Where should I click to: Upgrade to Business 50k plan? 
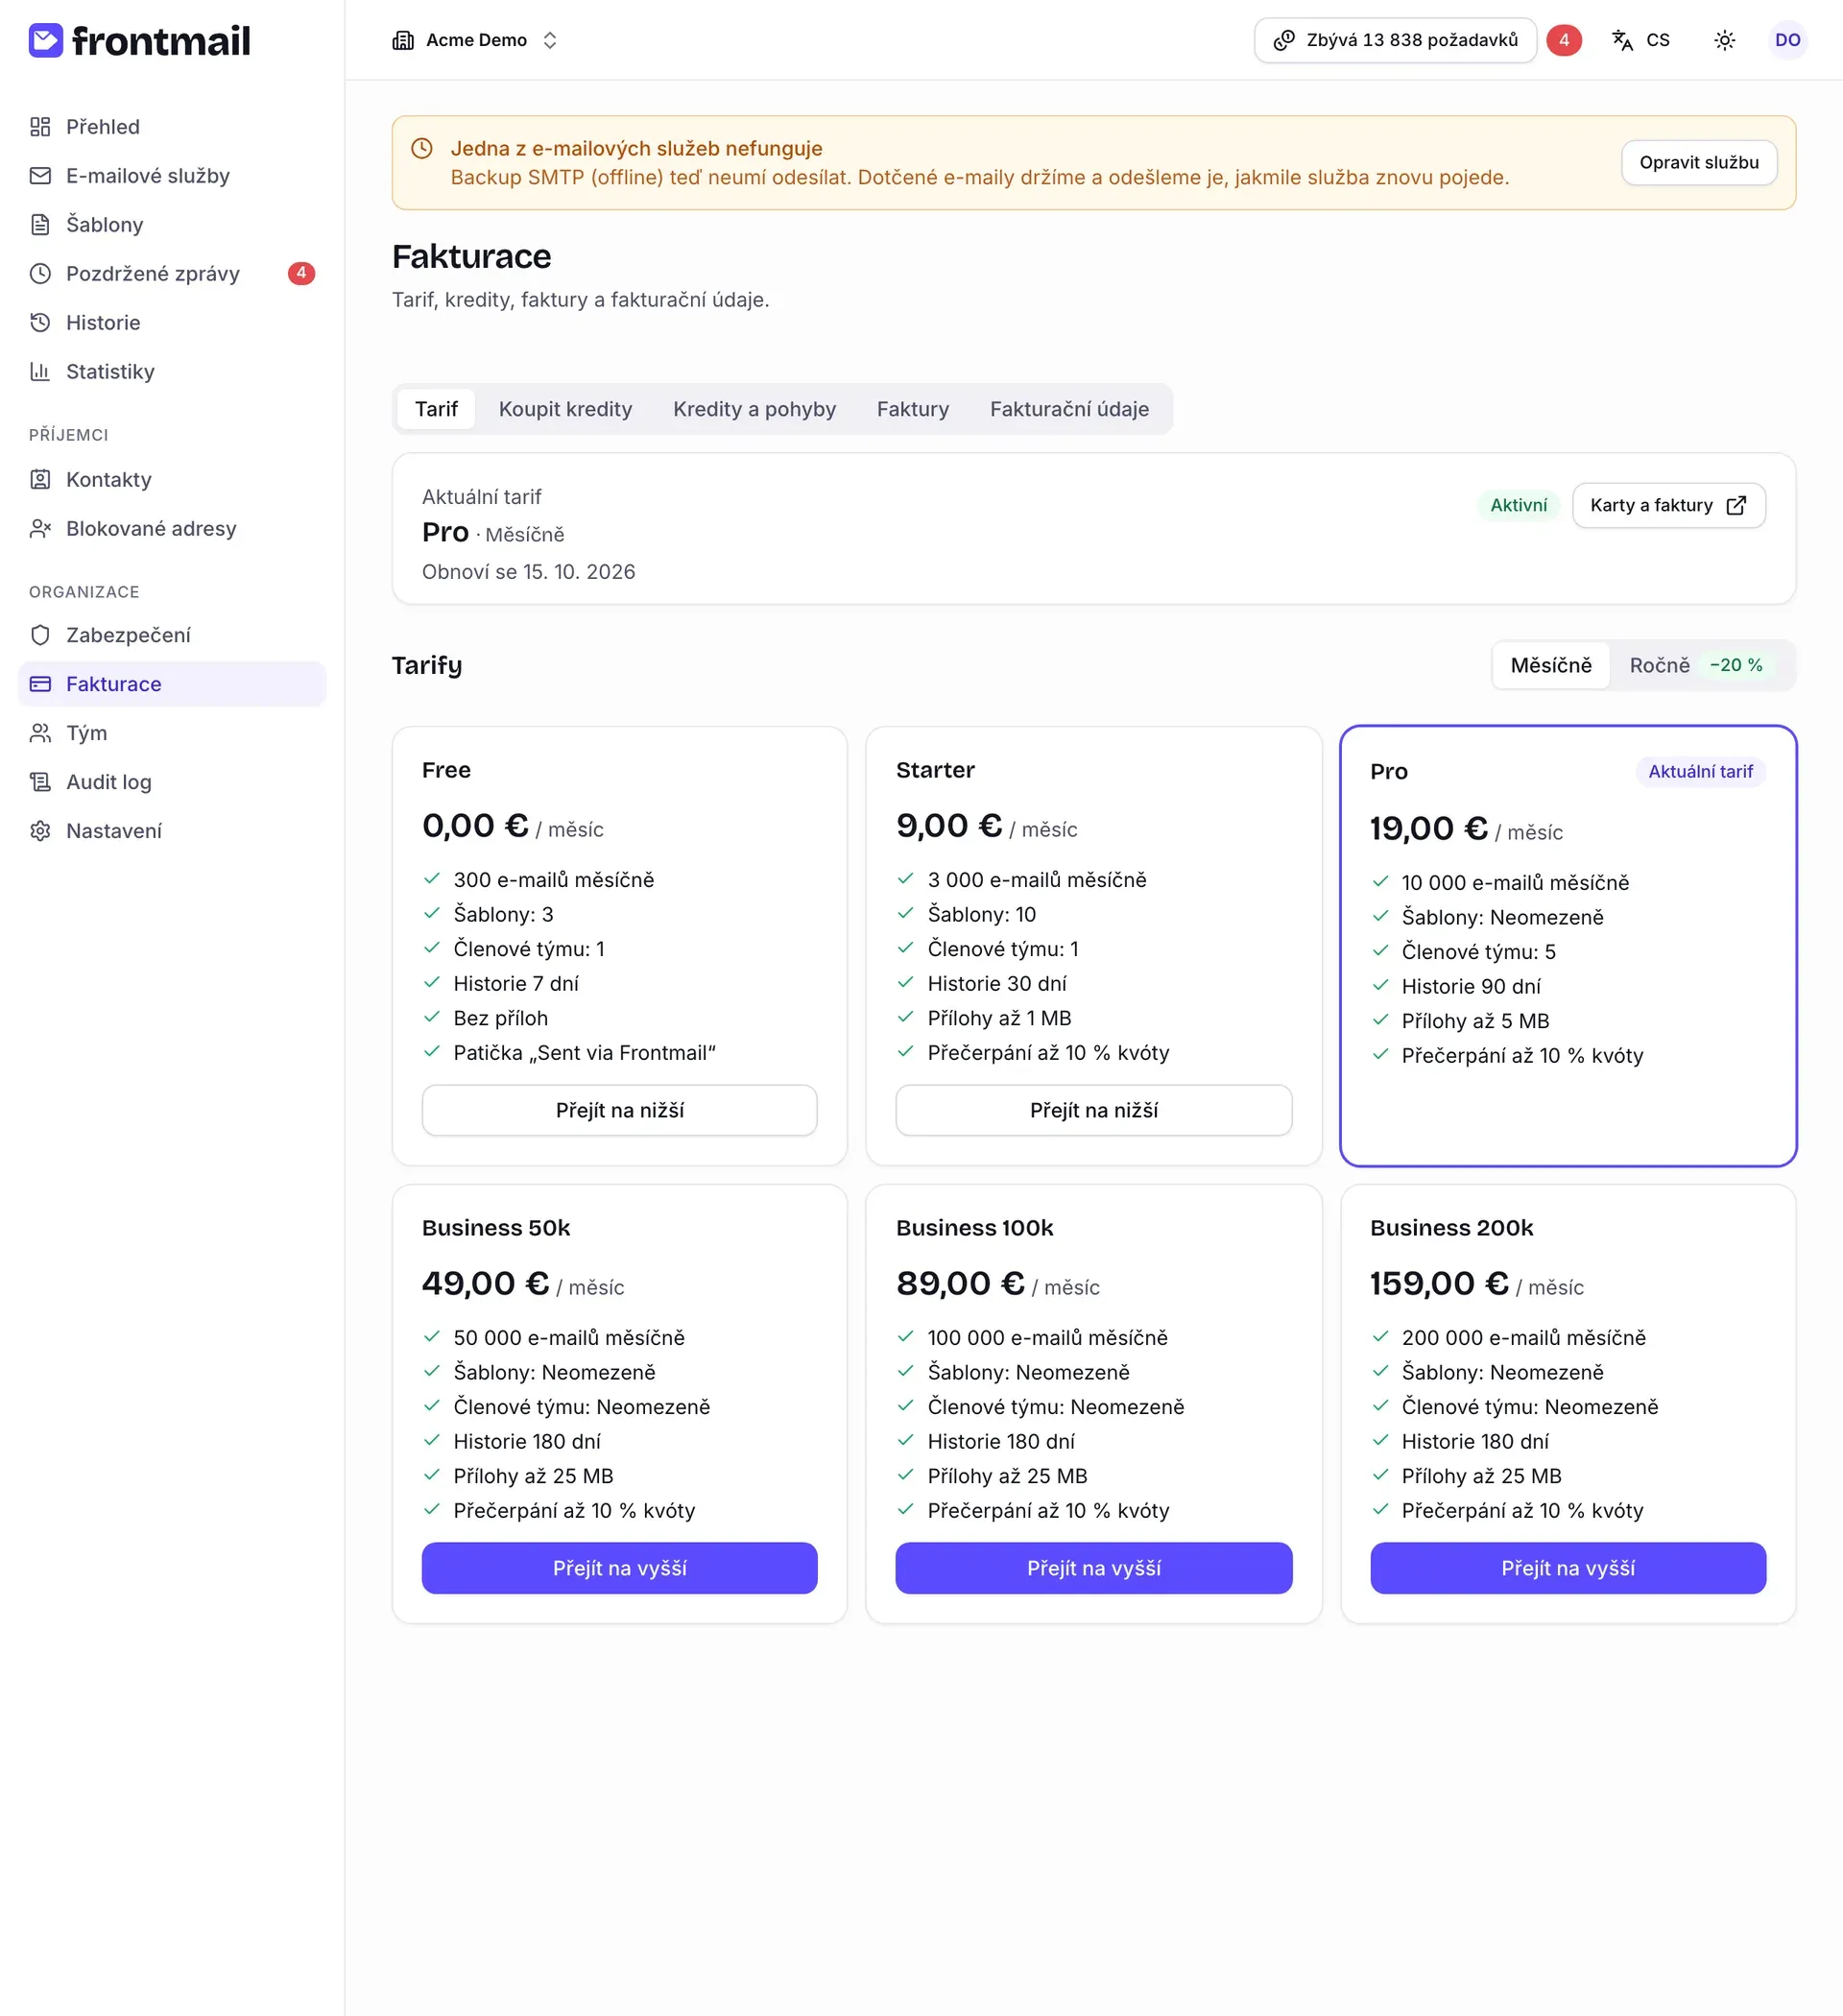point(619,1568)
